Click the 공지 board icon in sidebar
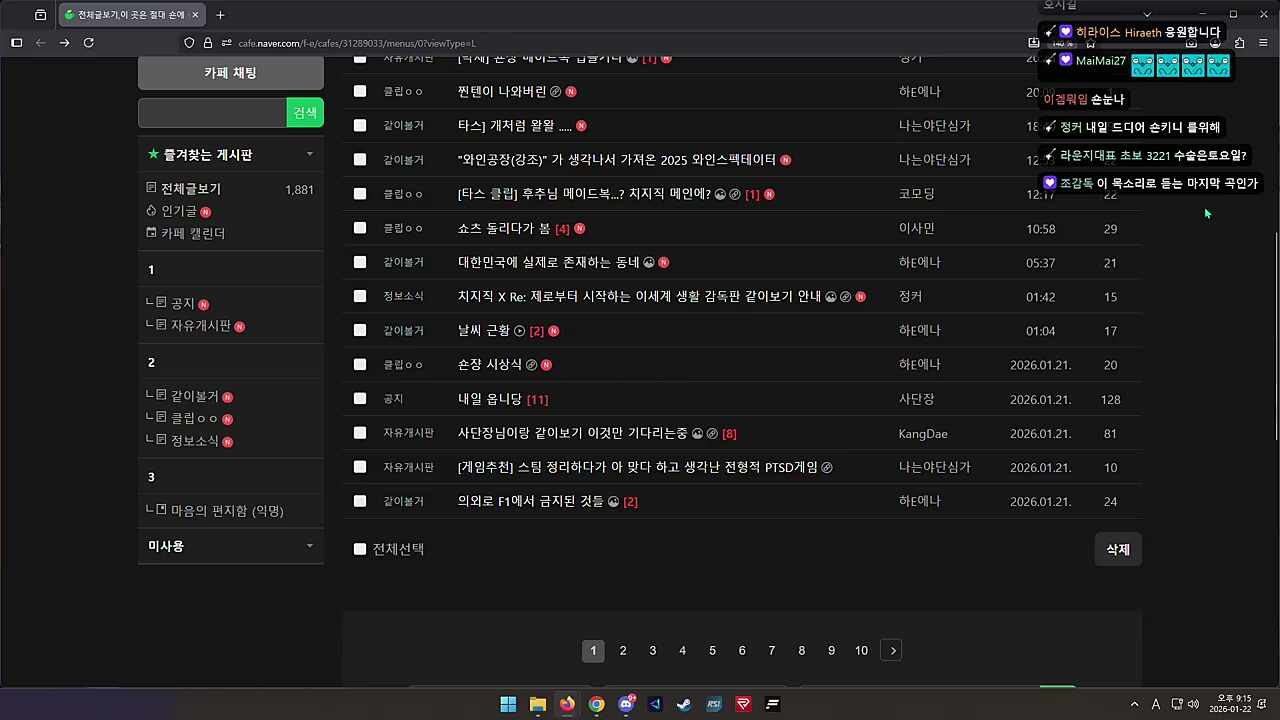 tap(161, 303)
